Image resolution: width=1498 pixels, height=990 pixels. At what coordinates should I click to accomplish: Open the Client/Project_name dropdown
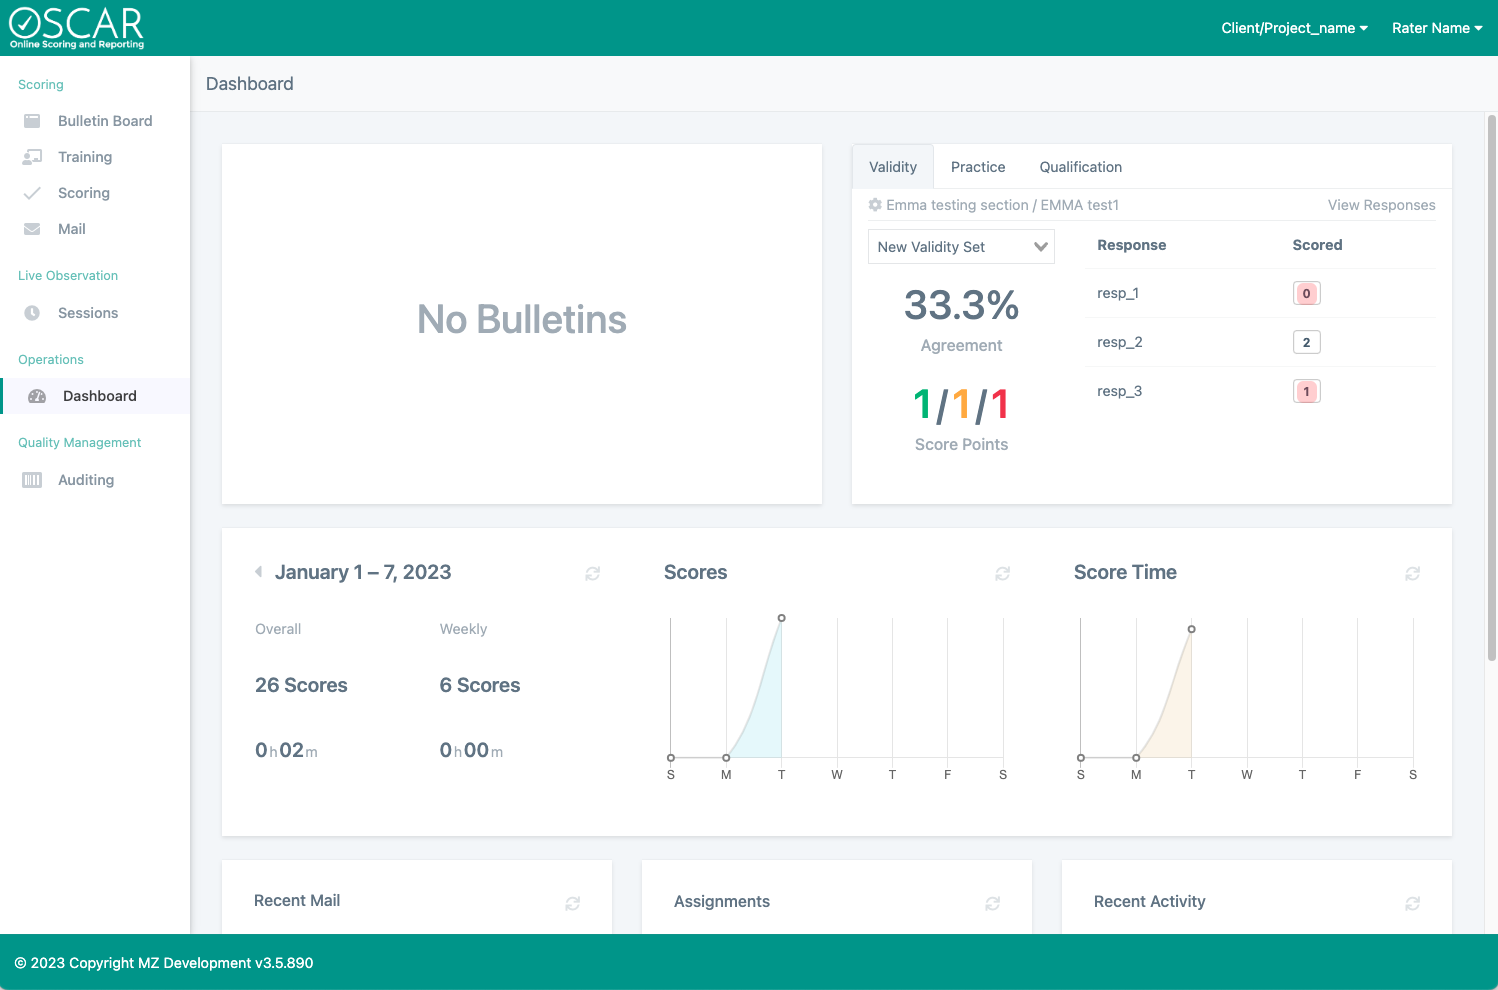pyautogui.click(x=1294, y=28)
